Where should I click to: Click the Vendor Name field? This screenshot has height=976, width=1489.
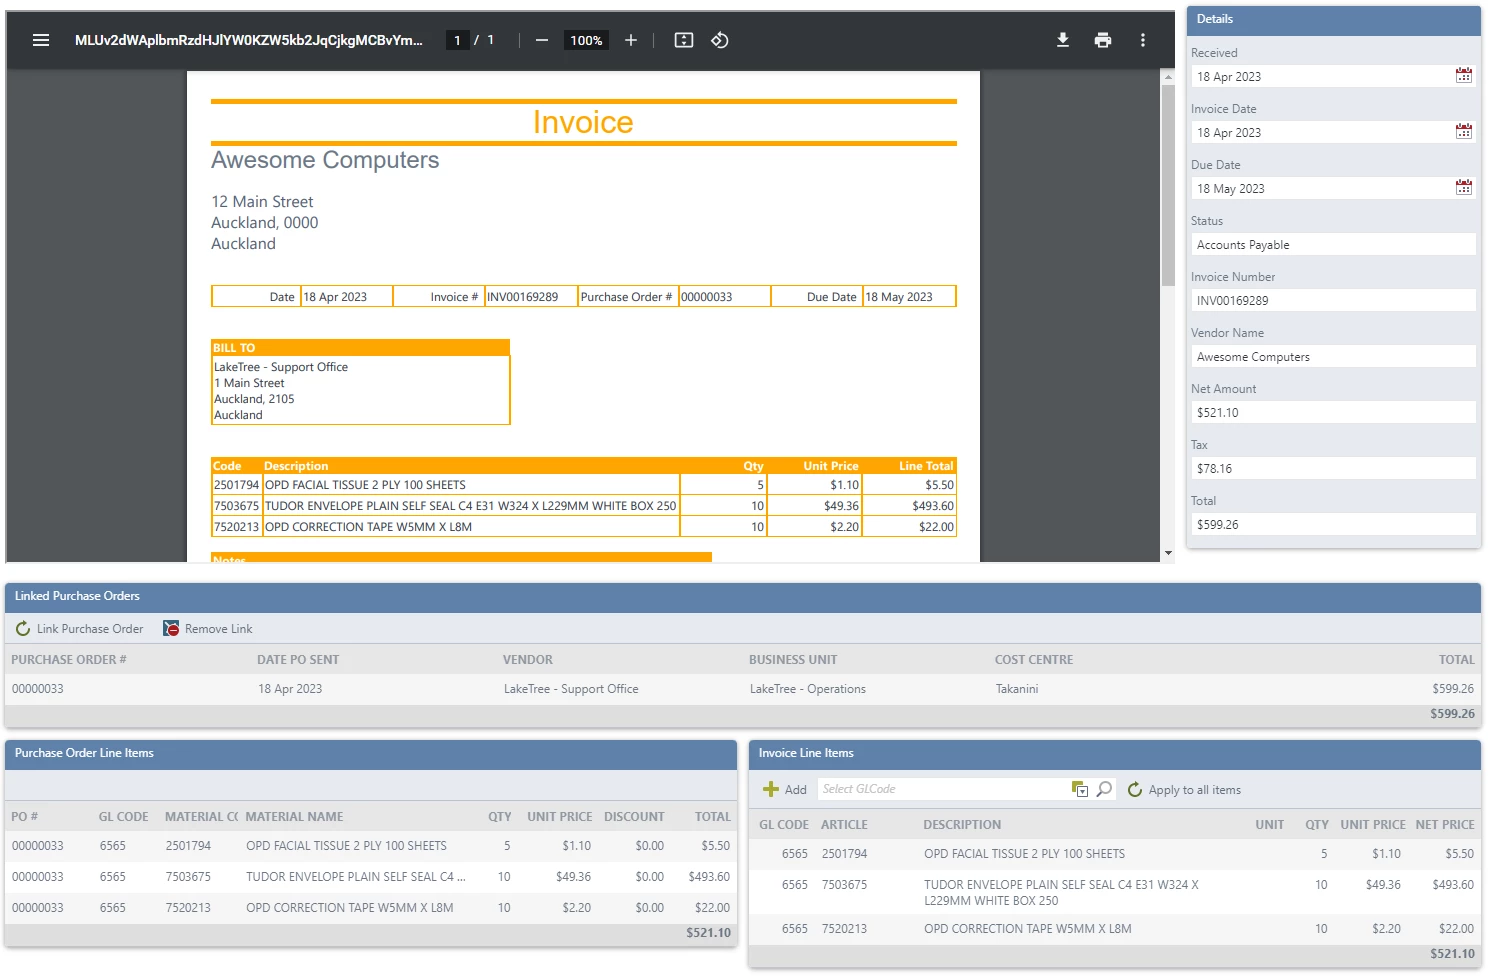(1333, 357)
